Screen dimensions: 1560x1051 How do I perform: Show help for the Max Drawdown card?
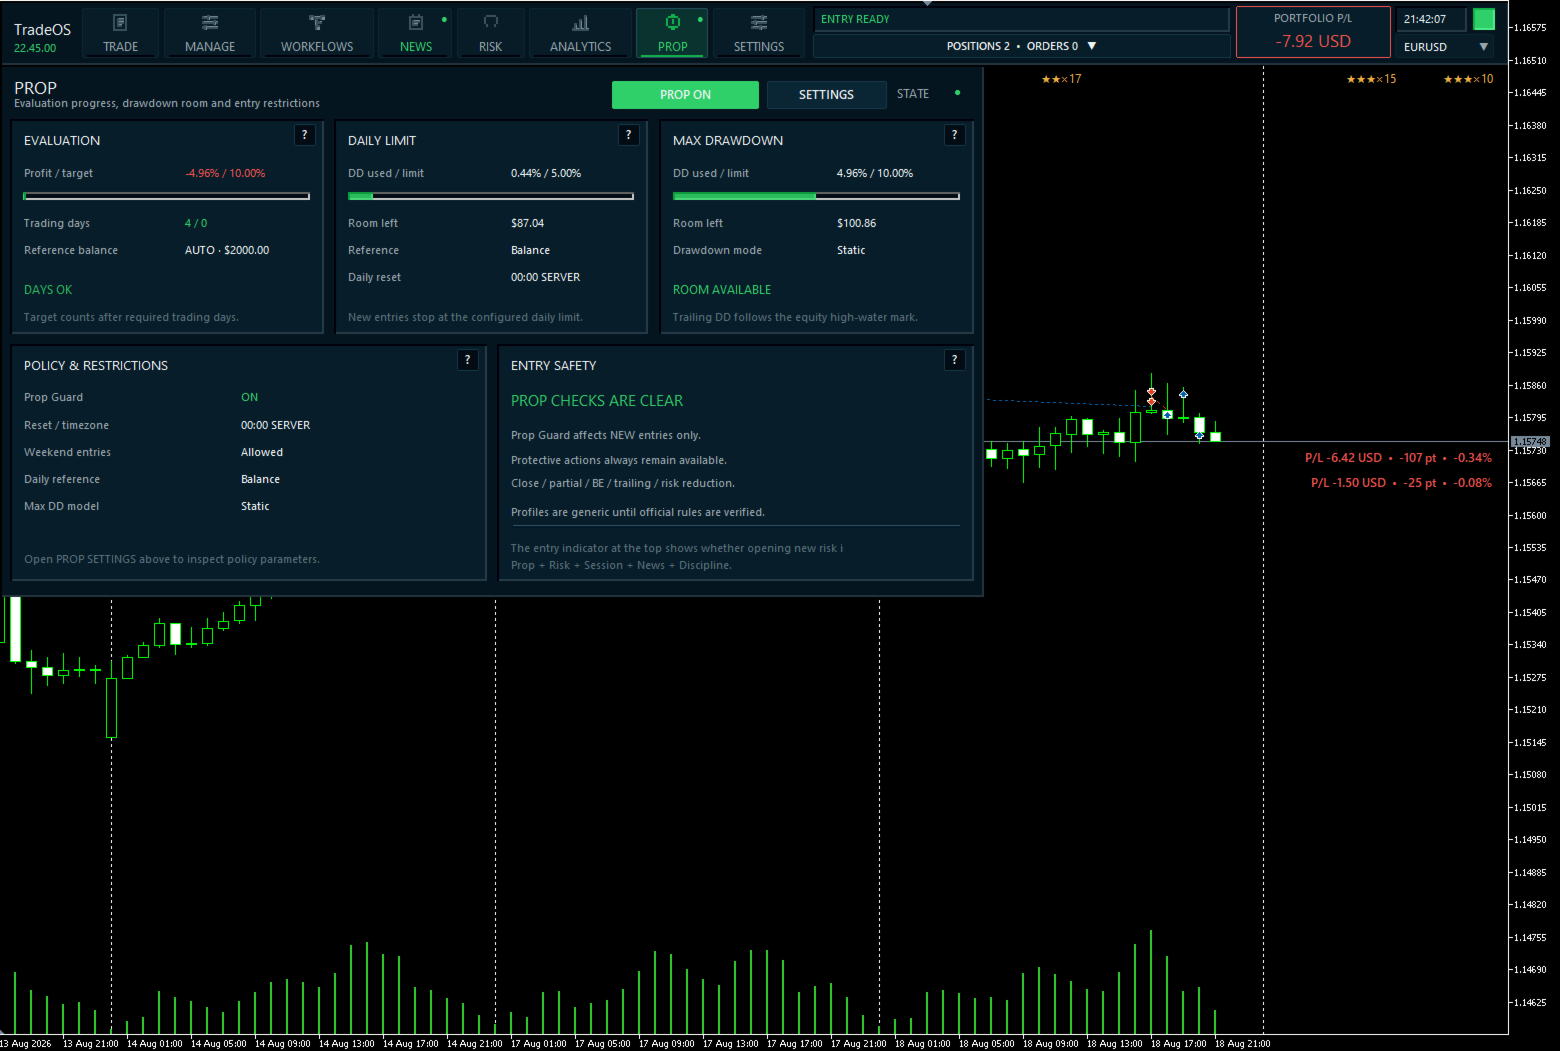pyautogui.click(x=955, y=135)
